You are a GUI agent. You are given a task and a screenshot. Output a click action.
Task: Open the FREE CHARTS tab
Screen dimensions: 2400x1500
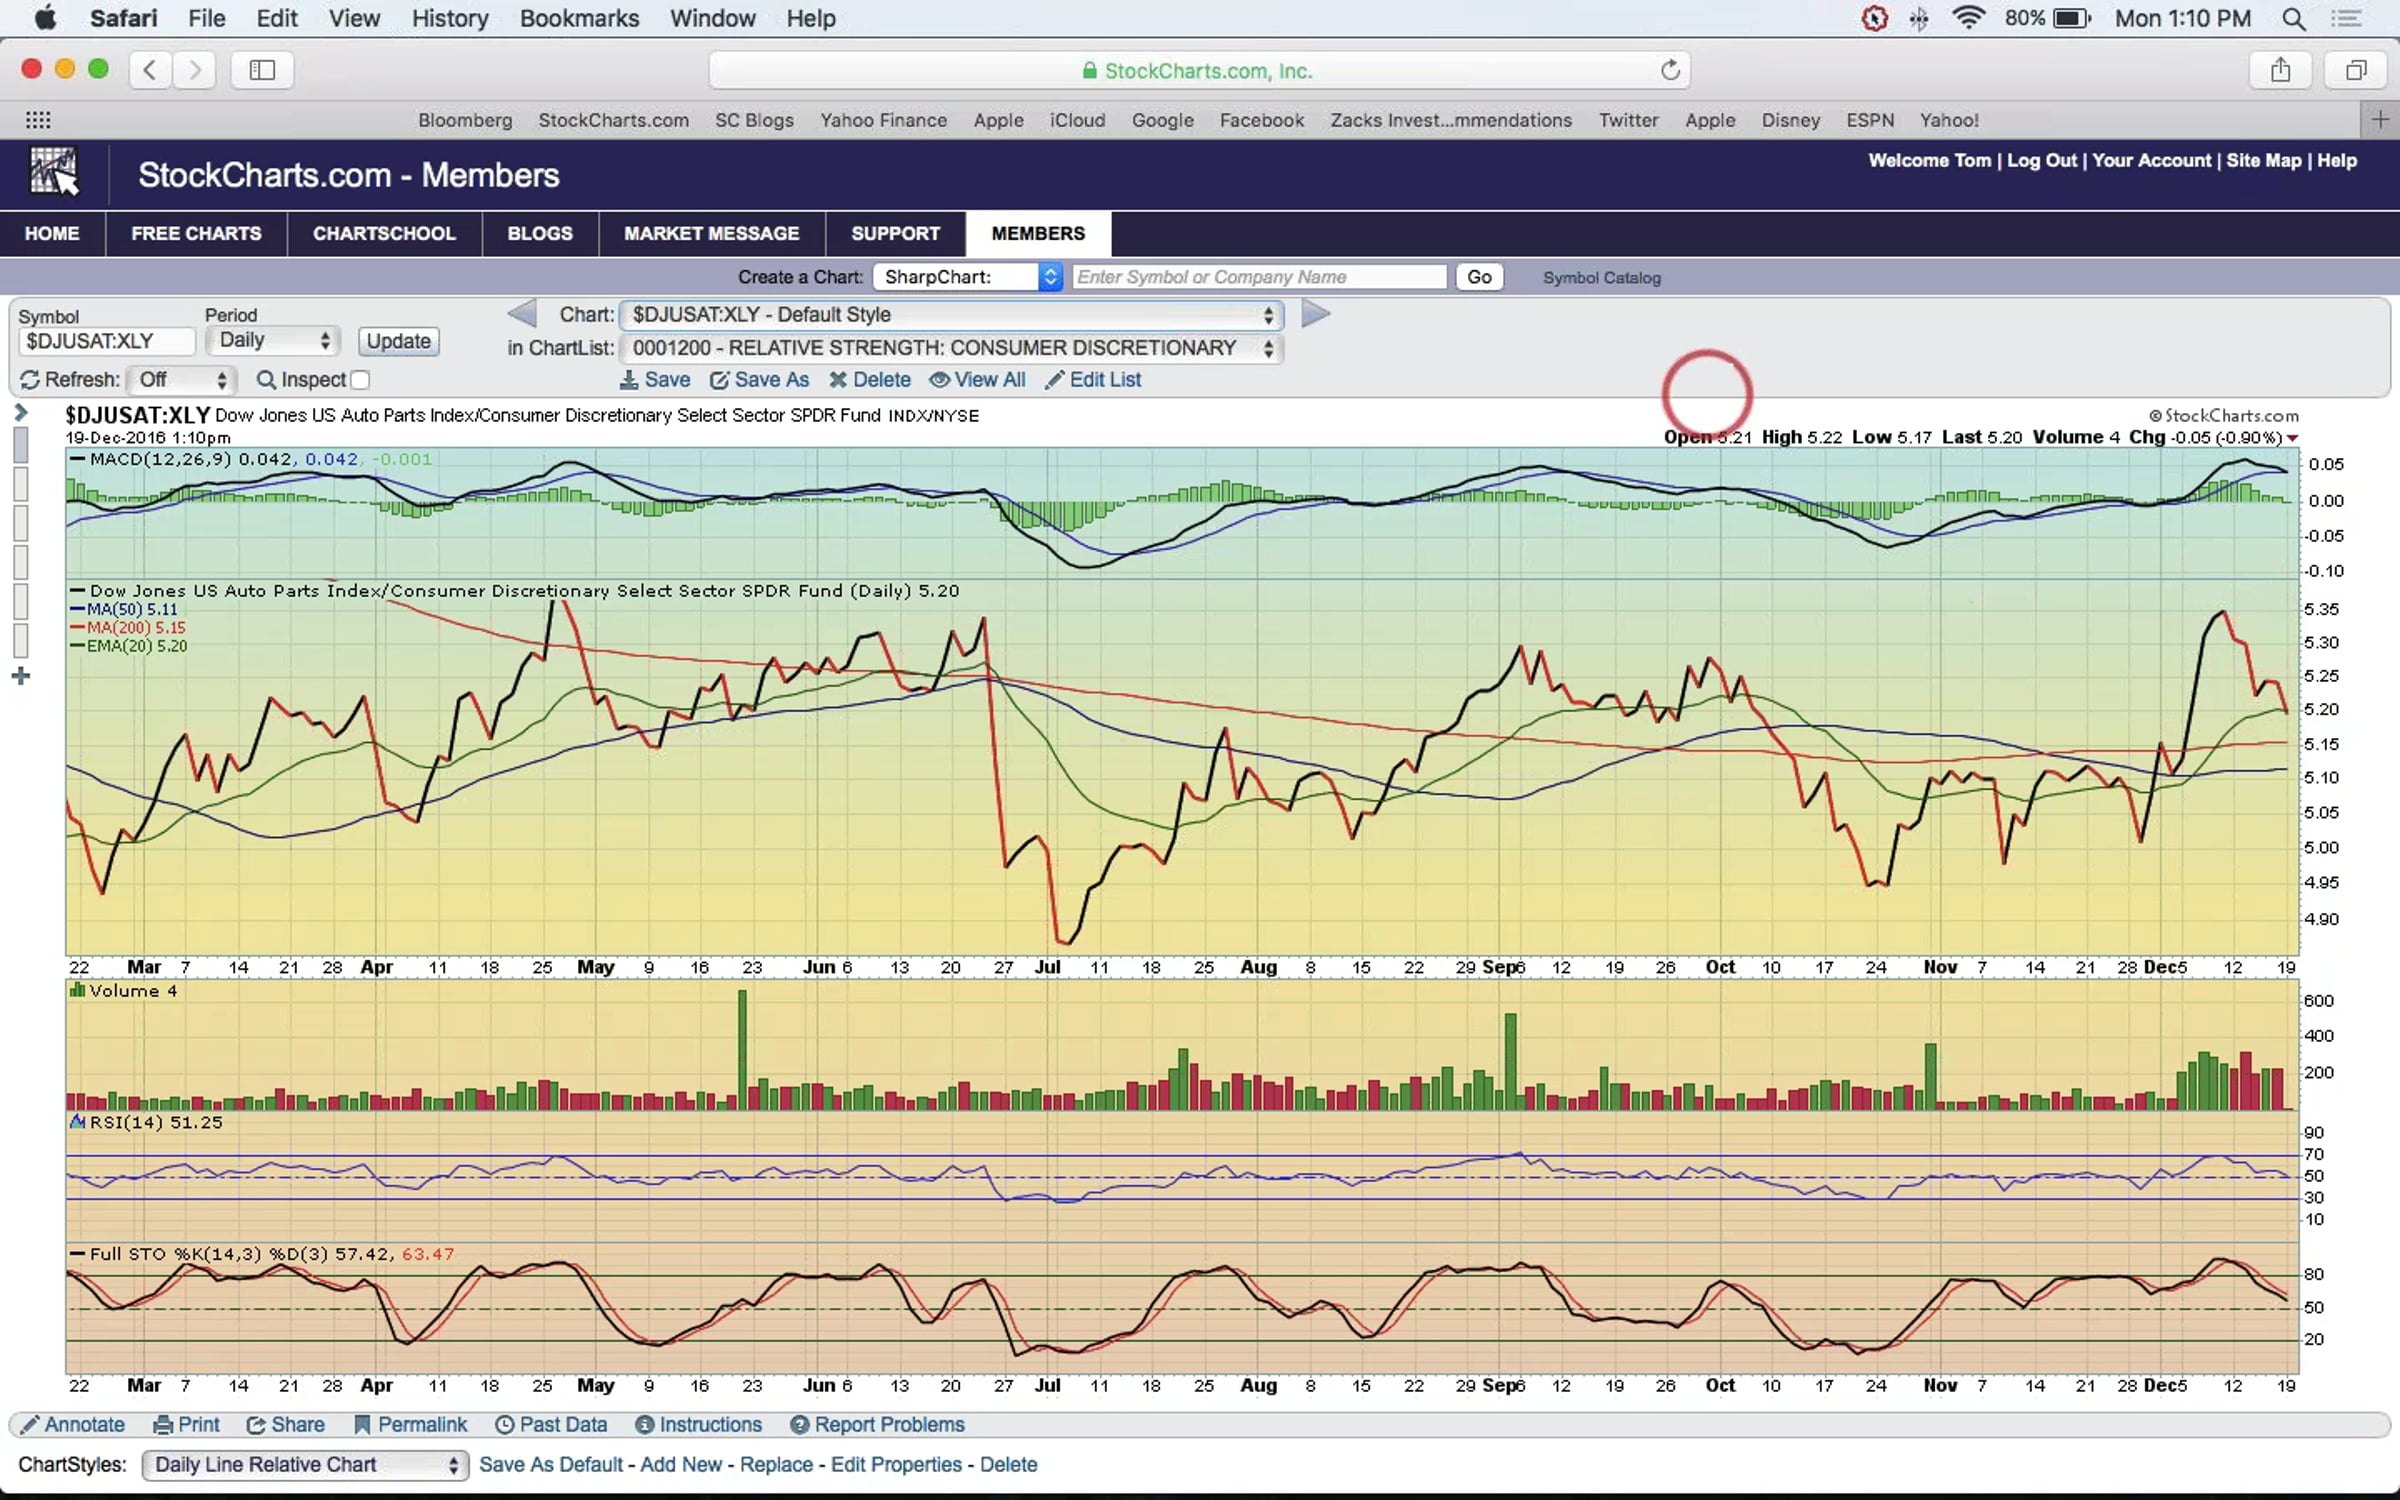196,233
